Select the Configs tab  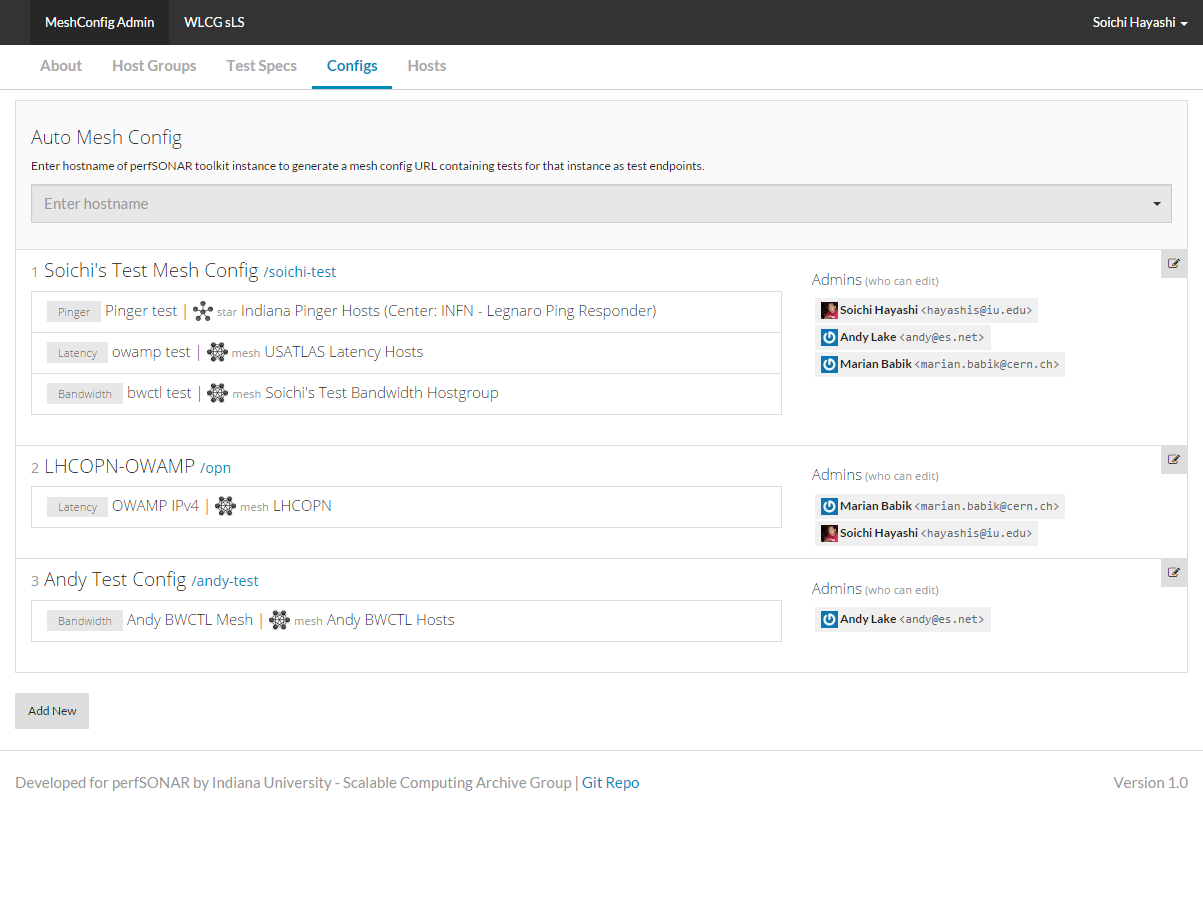(x=352, y=66)
